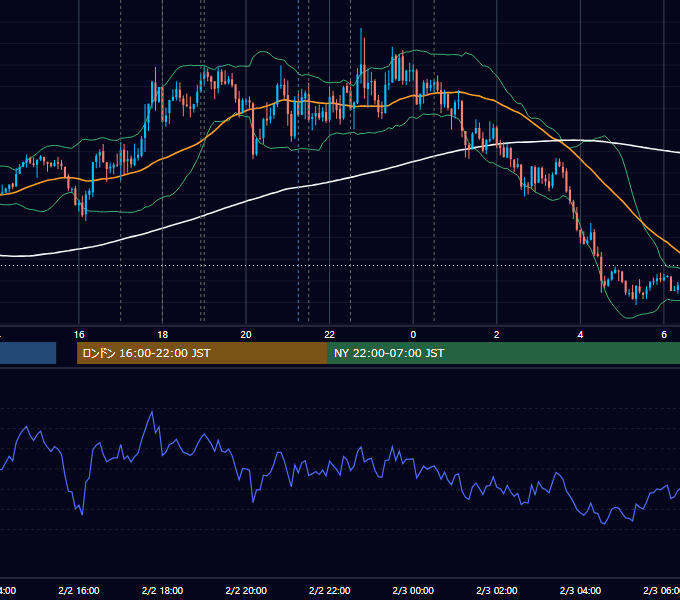Click the 2/2 22:00 time label
680x600 pixels.
tap(330, 590)
